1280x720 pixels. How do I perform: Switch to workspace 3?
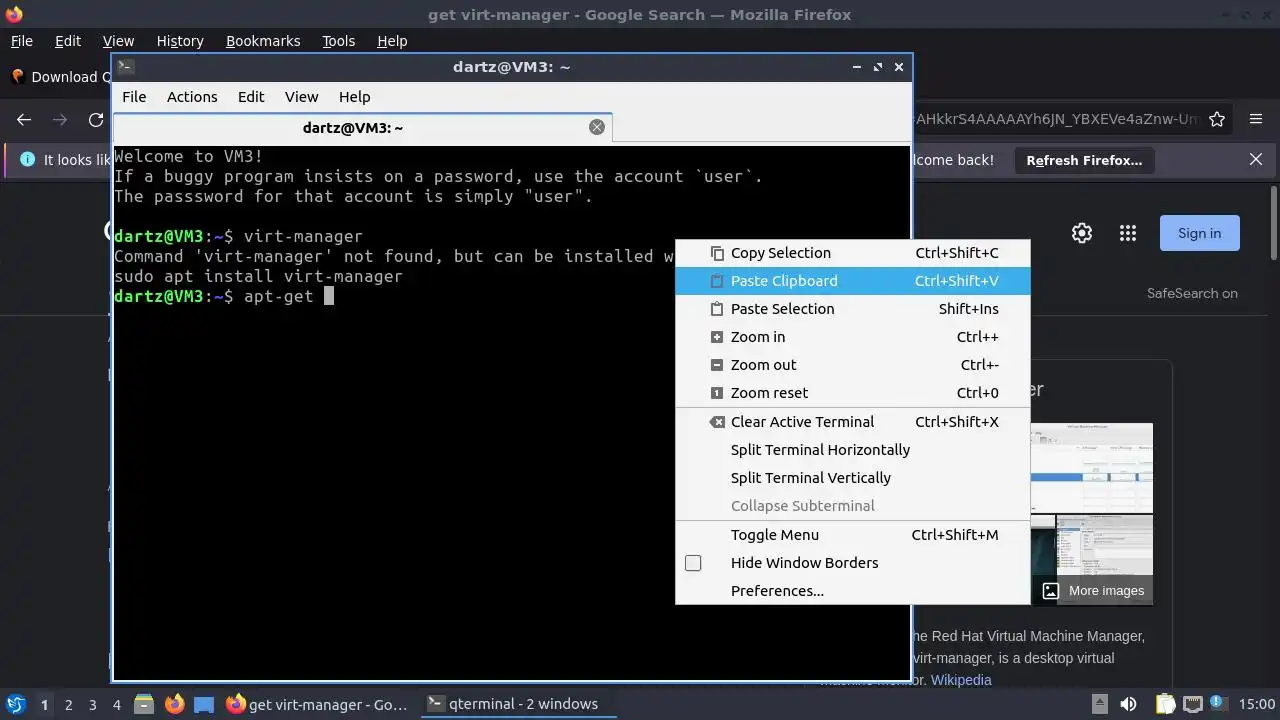click(93, 705)
